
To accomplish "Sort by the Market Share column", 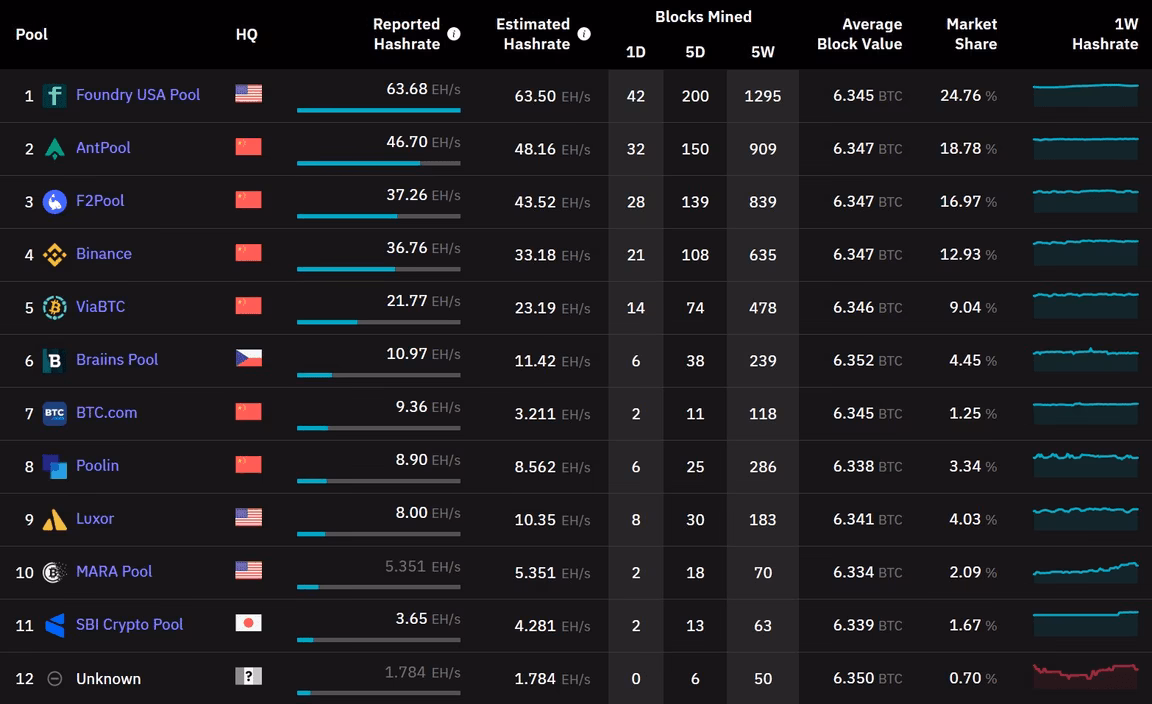I will [x=972, y=34].
